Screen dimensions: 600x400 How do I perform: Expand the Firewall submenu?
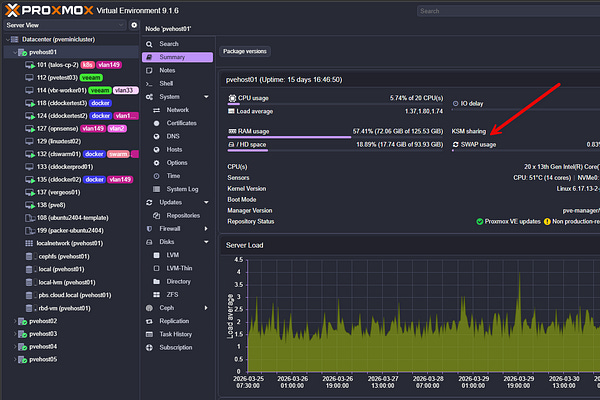(205, 228)
